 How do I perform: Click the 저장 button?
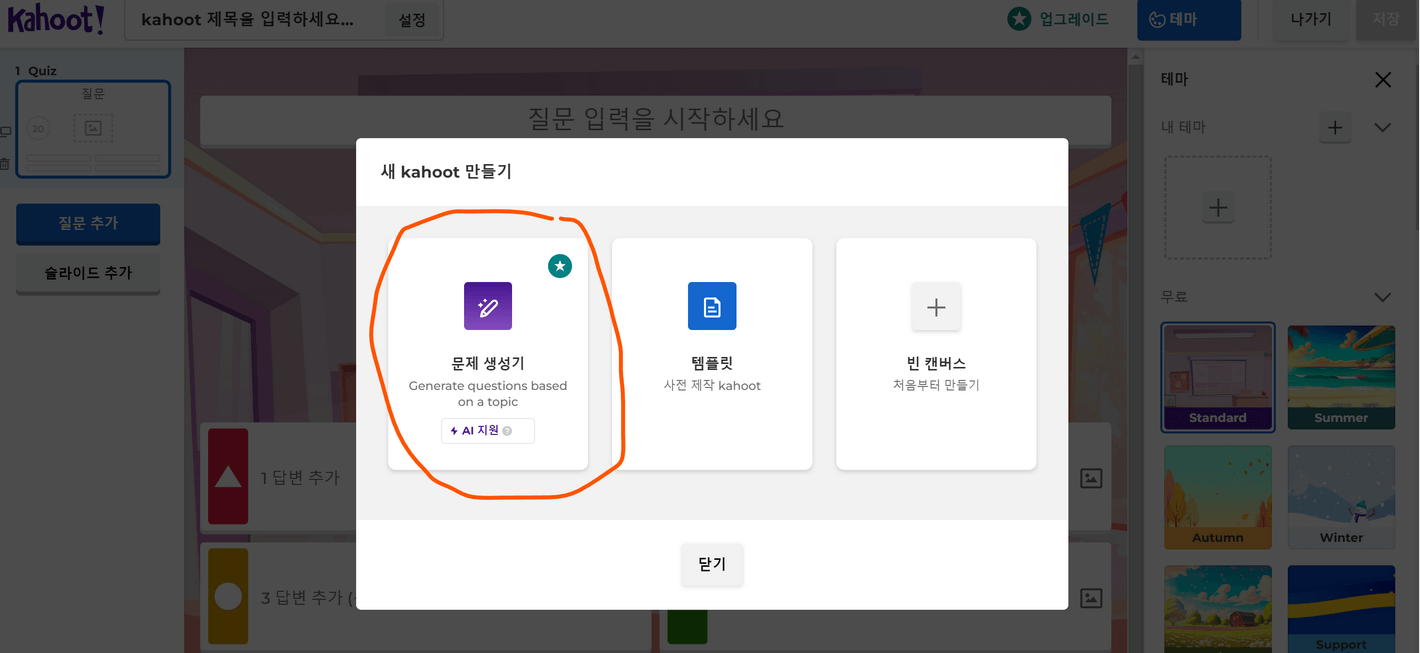[1386, 19]
